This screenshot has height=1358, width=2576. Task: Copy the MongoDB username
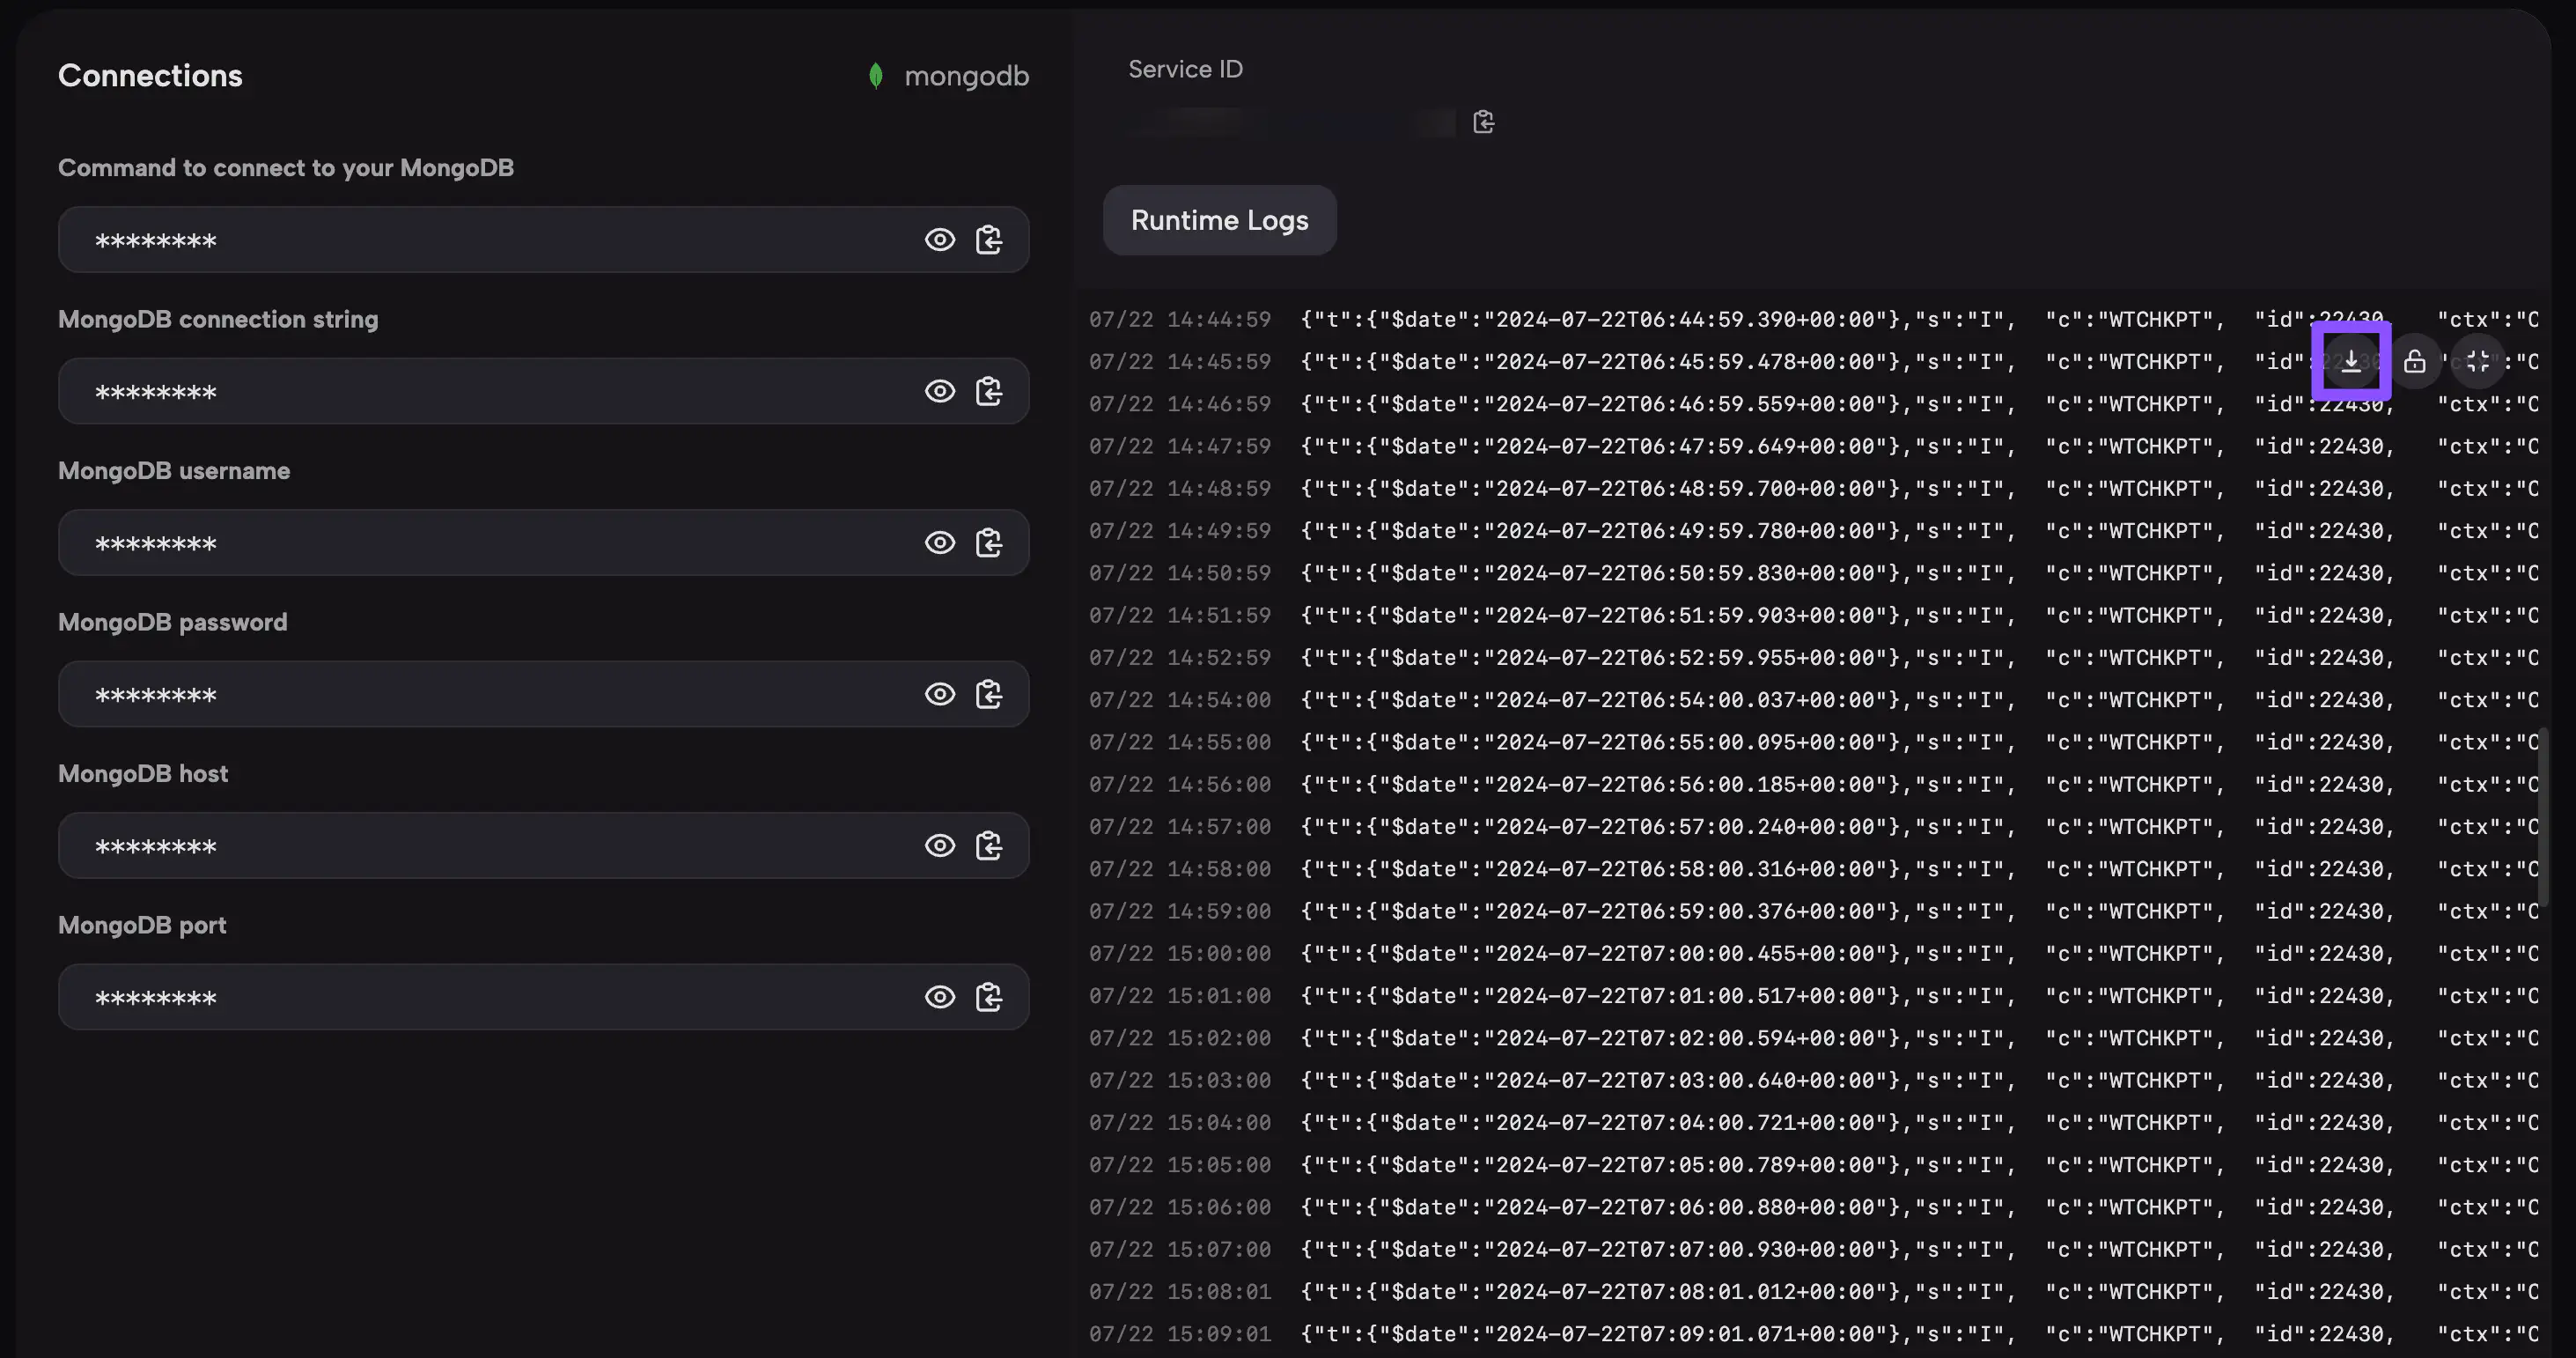[x=990, y=543]
